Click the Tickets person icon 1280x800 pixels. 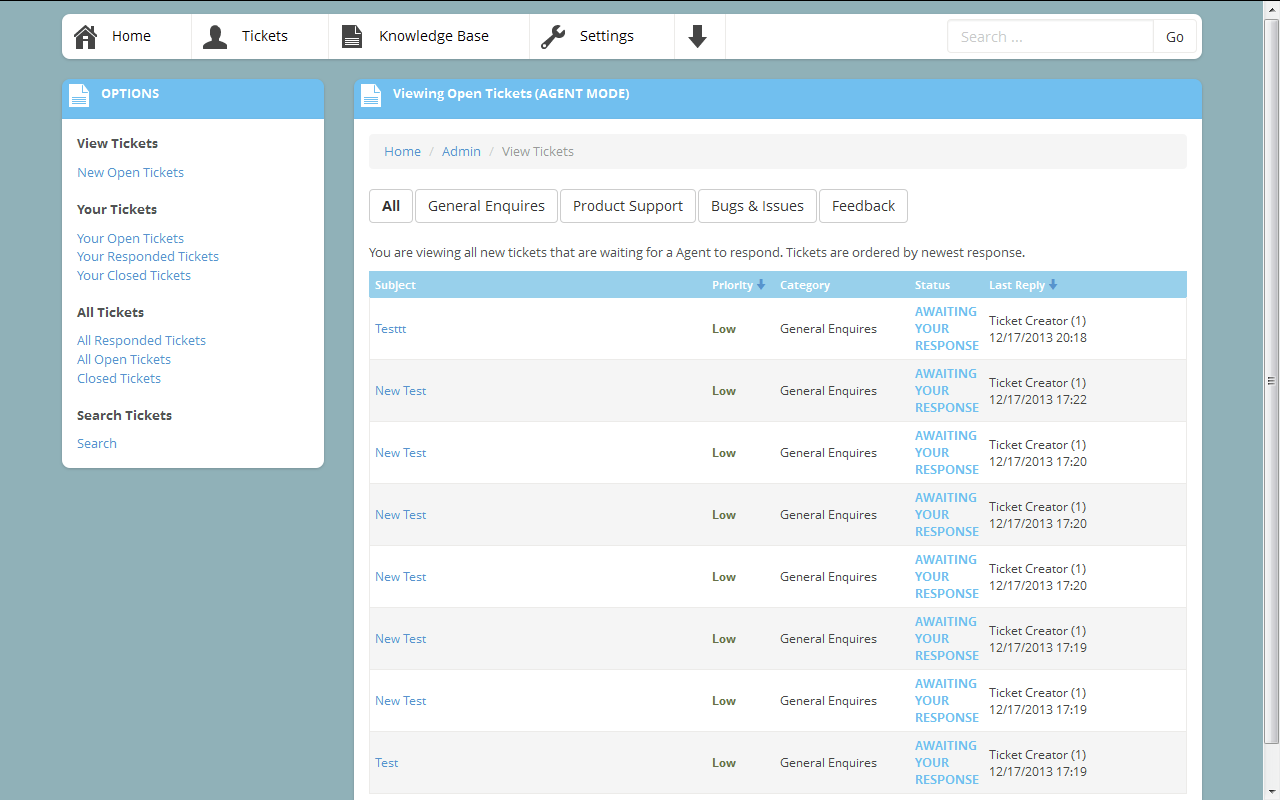[215, 37]
